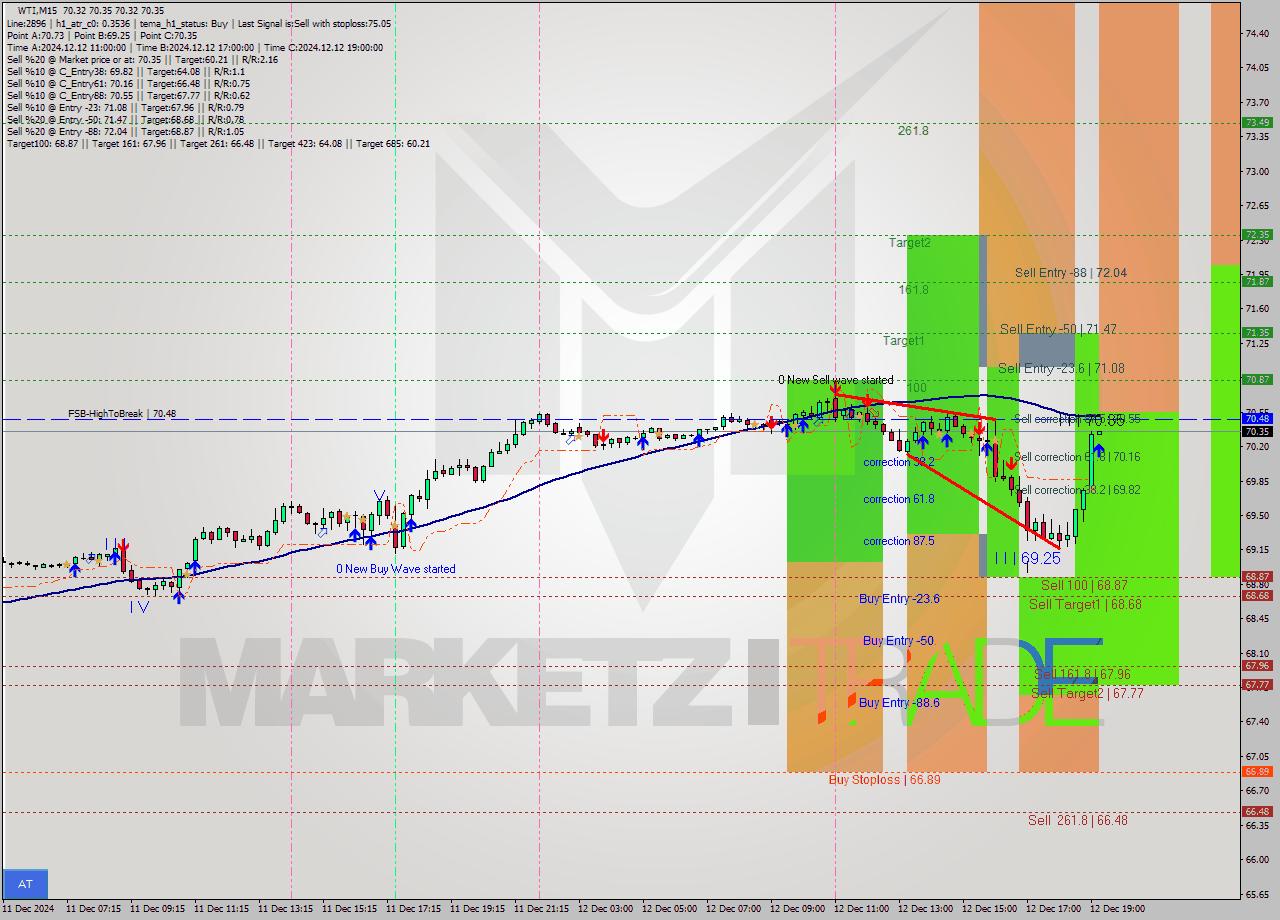The width and height of the screenshot is (1280, 920).
Task: Click the Buy Entry -88.6 label
Action: click(899, 703)
